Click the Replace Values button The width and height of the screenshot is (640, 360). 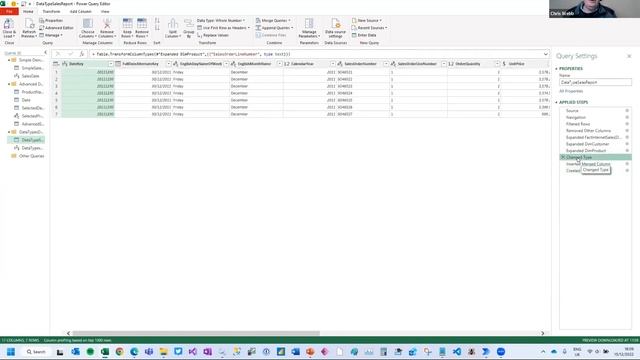click(x=213, y=35)
